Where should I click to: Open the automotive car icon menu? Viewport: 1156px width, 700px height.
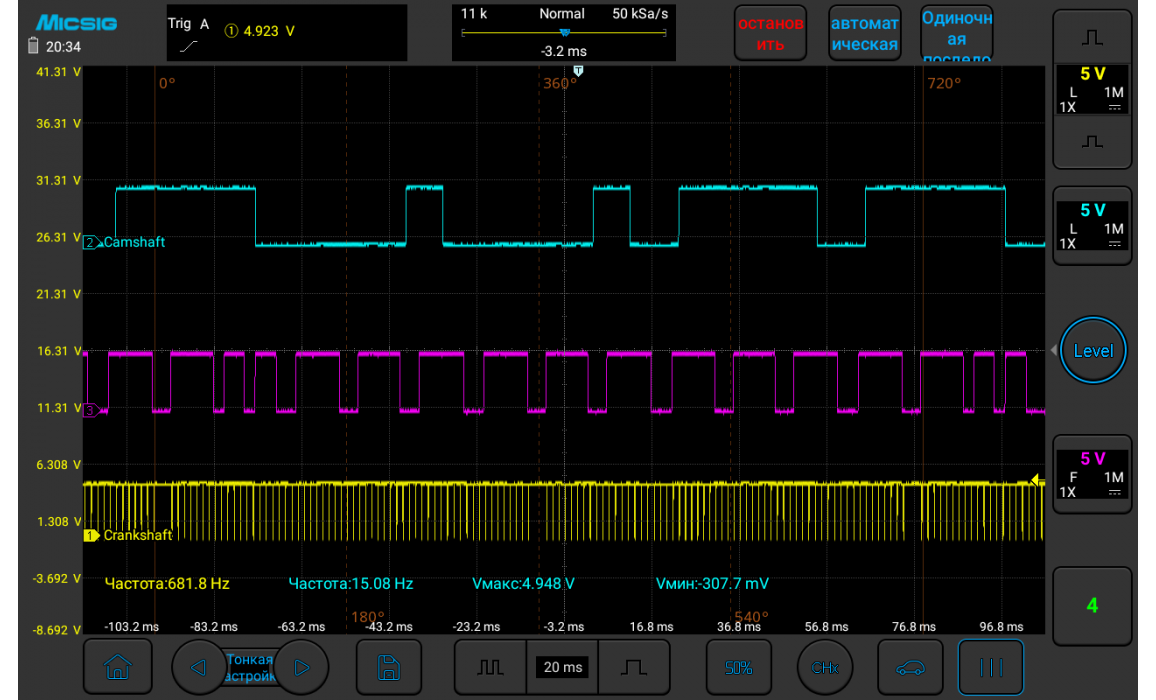[x=911, y=667]
